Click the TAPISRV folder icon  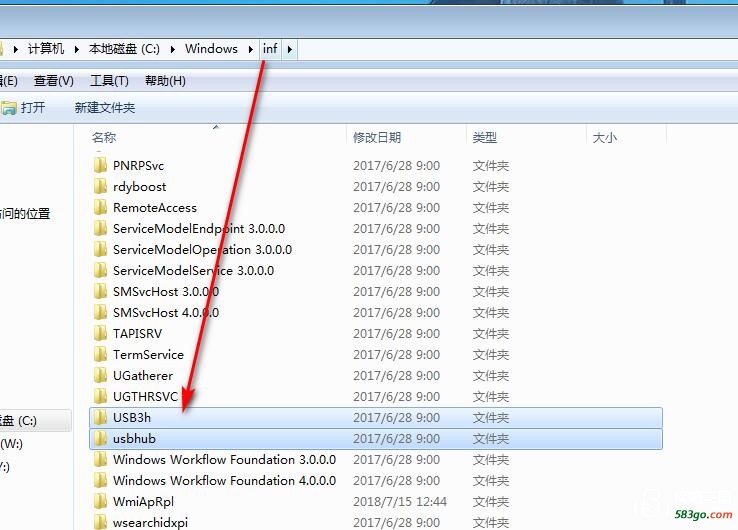click(100, 334)
